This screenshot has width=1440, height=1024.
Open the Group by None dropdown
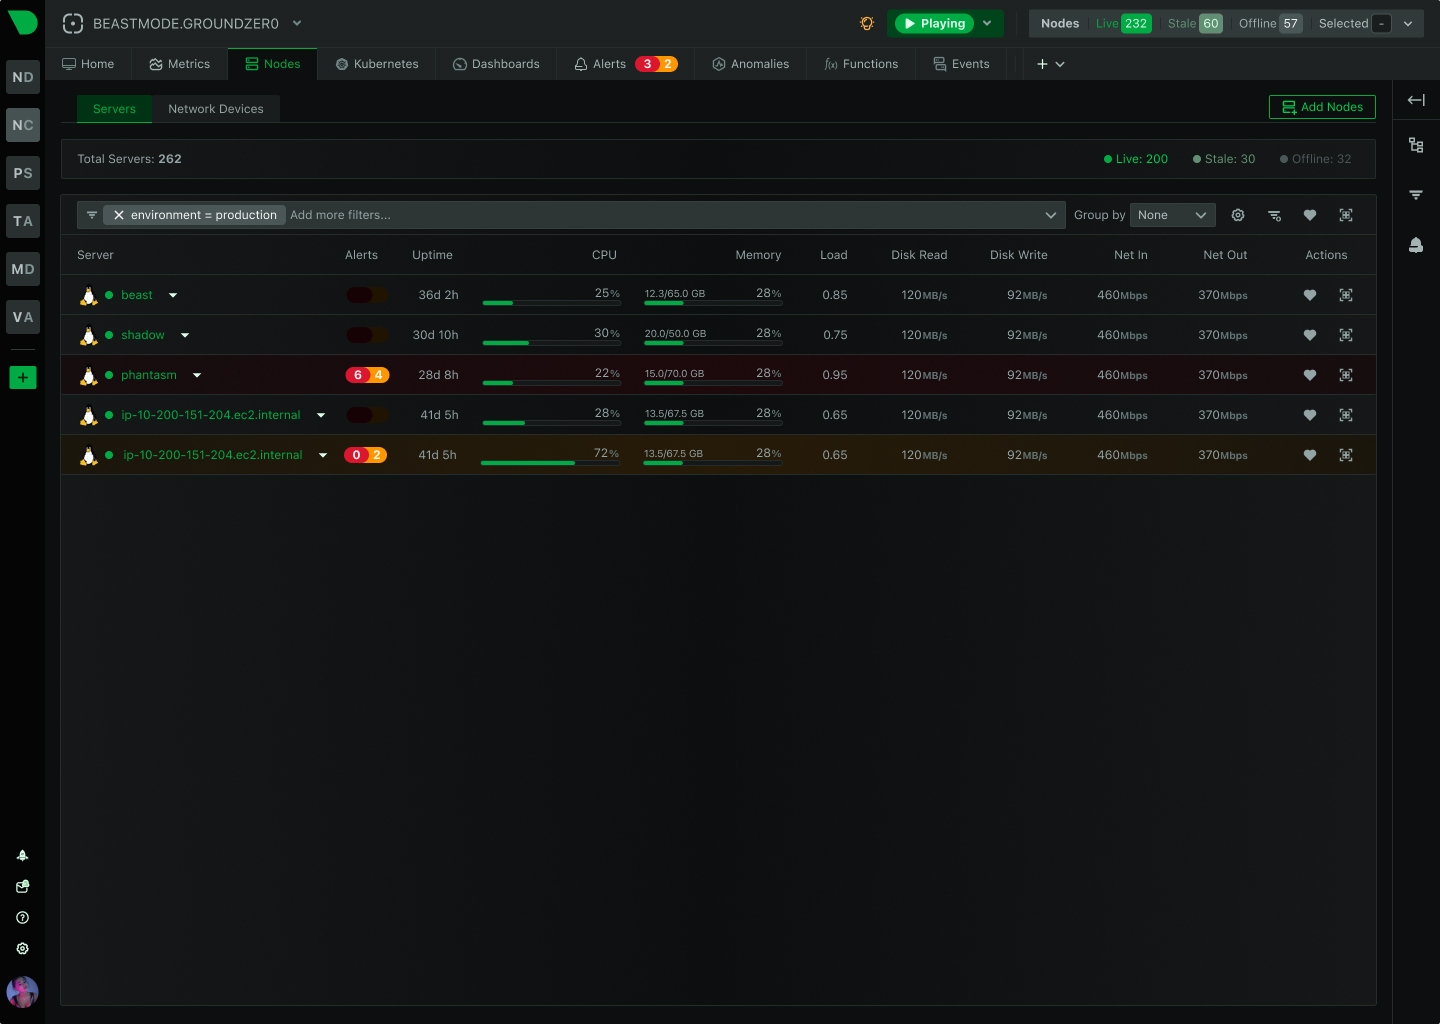point(1172,215)
